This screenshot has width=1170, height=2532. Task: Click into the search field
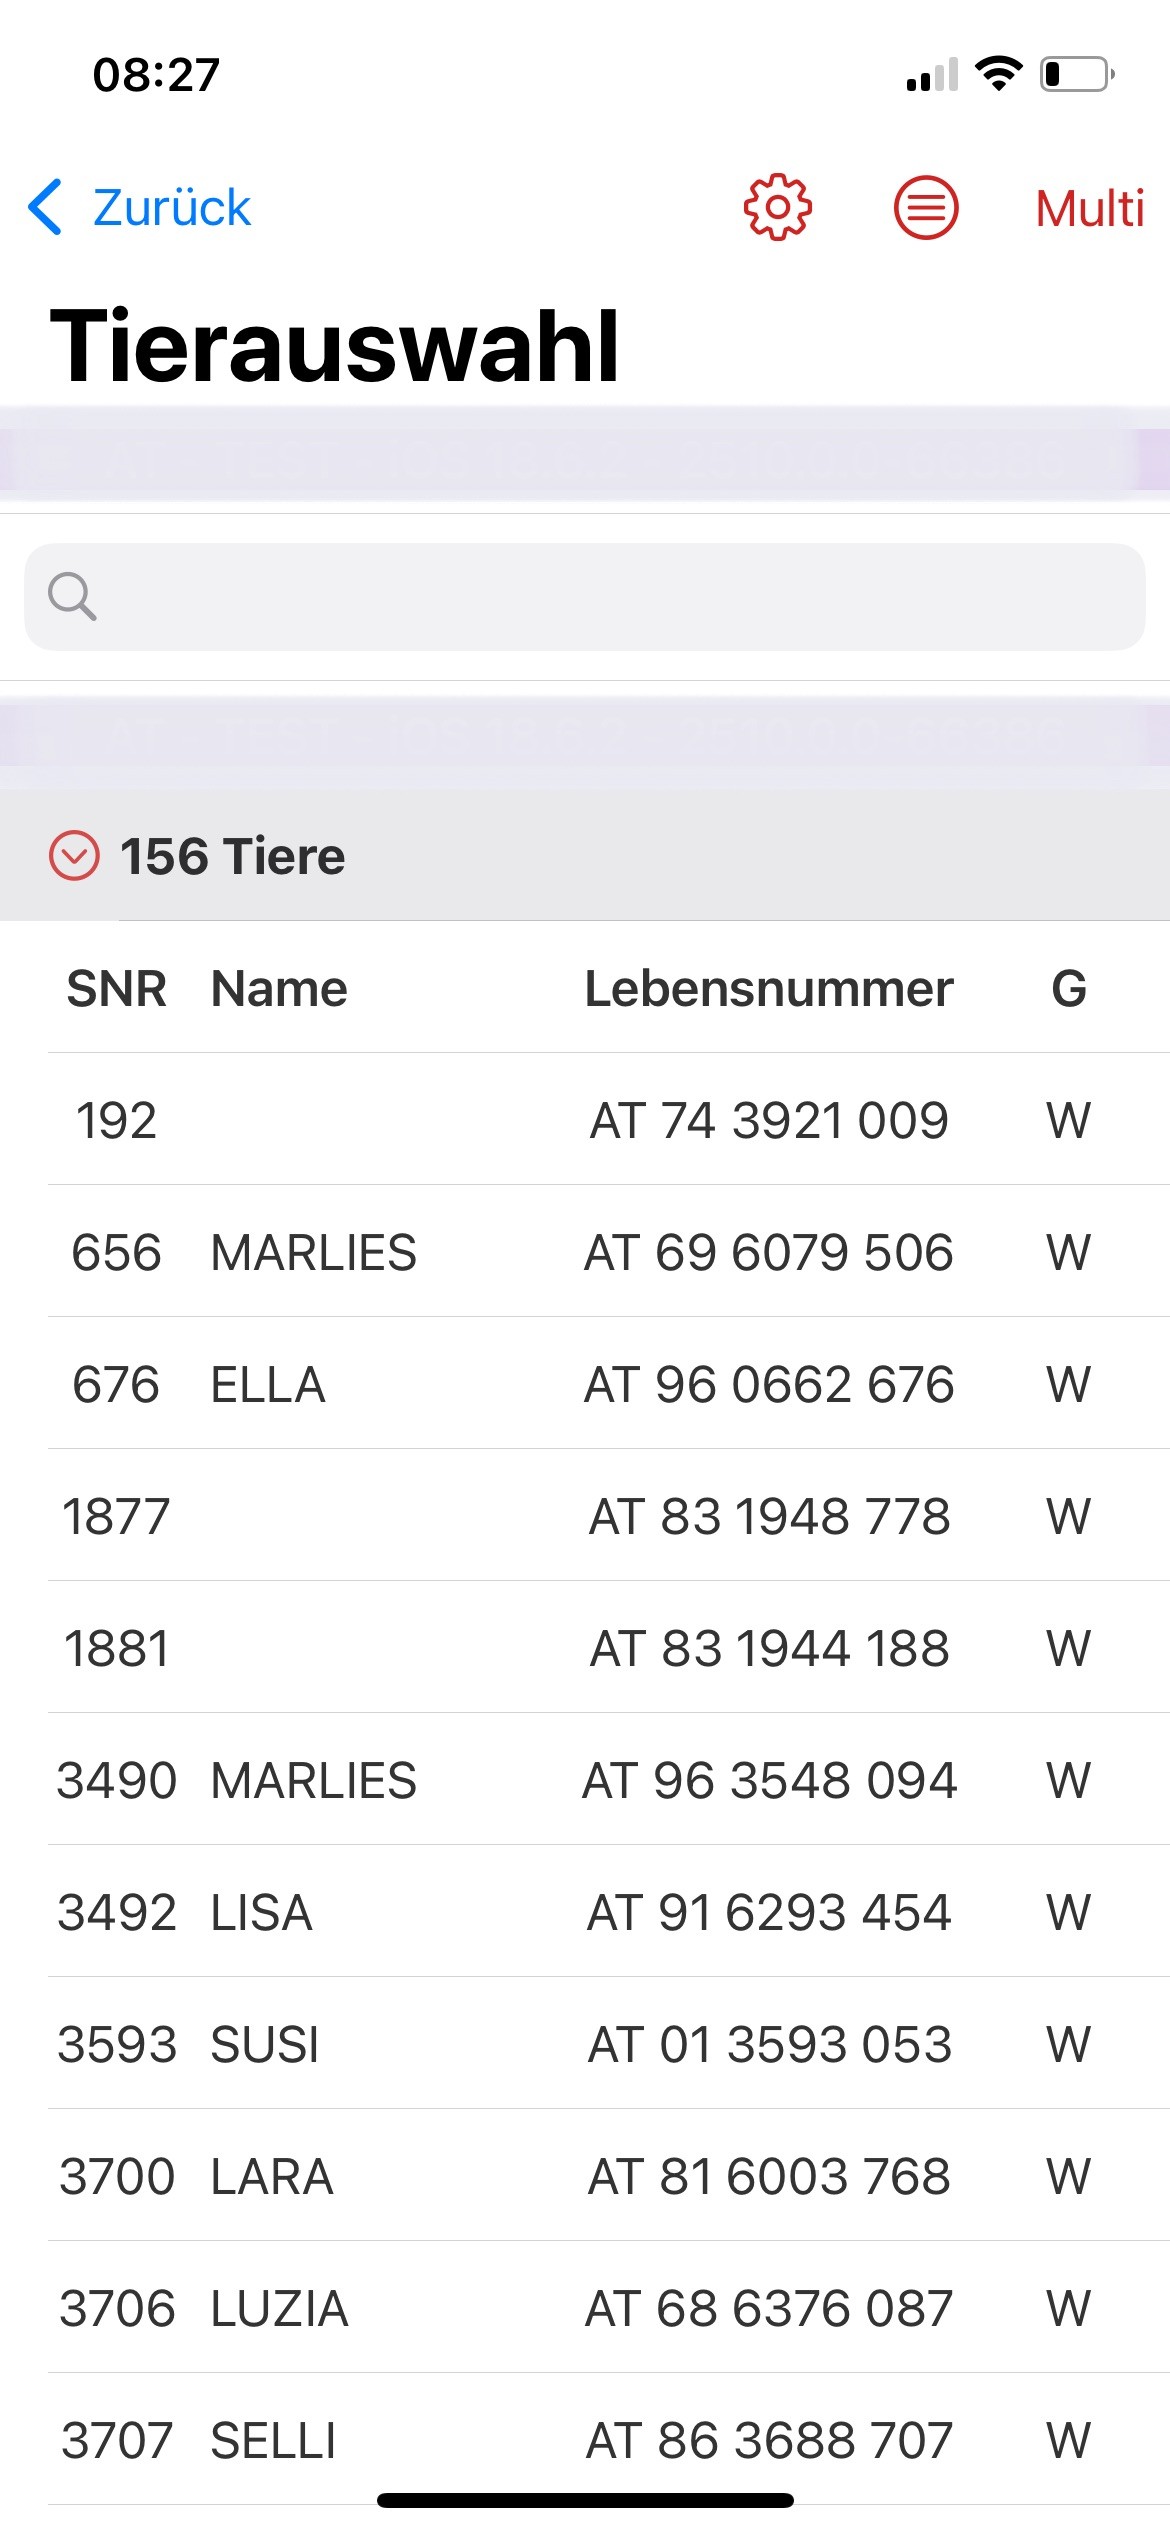pos(600,597)
